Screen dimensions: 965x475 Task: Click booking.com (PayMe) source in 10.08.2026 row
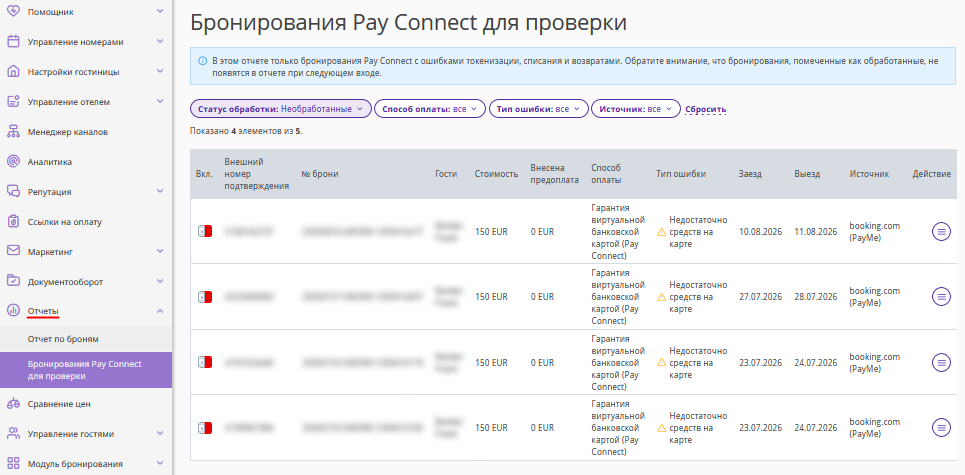pyautogui.click(x=875, y=231)
